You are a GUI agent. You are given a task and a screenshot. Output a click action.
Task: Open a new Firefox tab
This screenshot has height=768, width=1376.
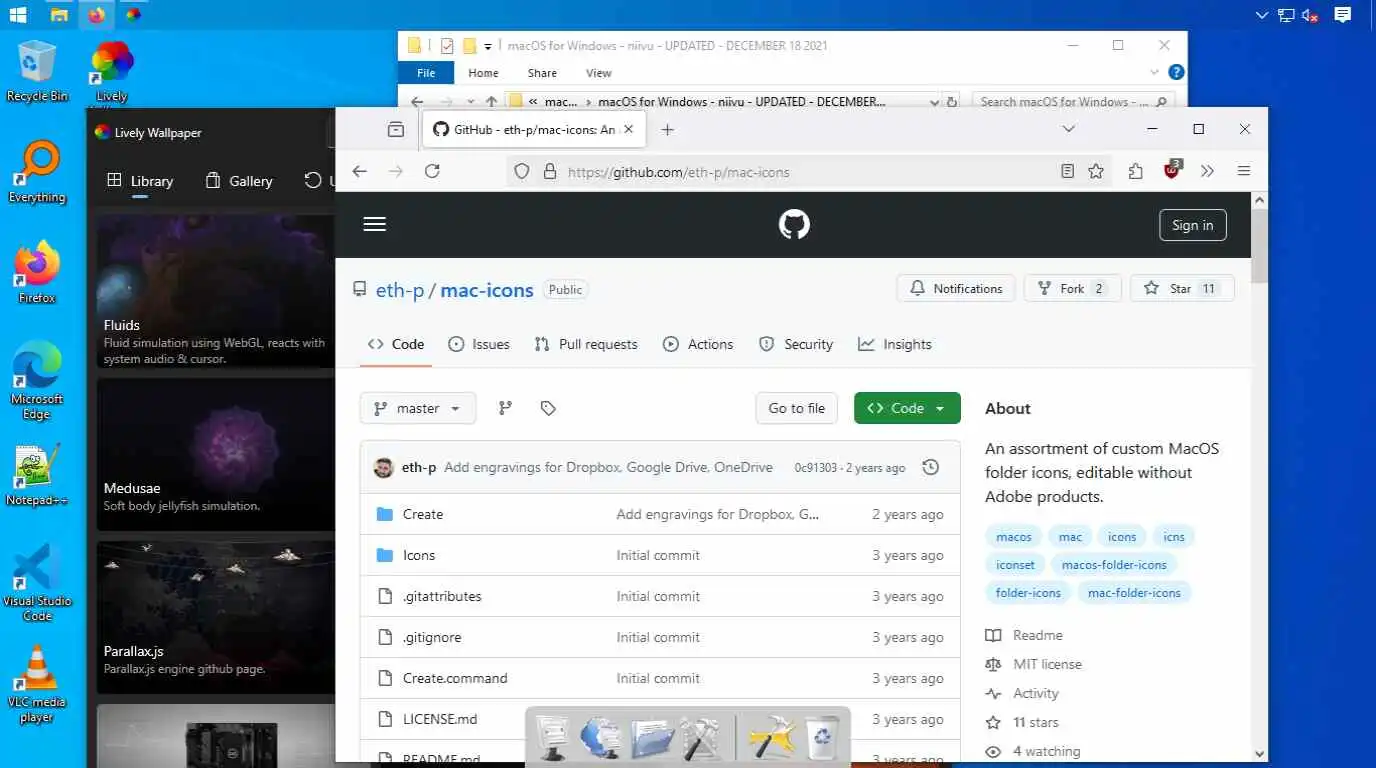[x=668, y=129]
